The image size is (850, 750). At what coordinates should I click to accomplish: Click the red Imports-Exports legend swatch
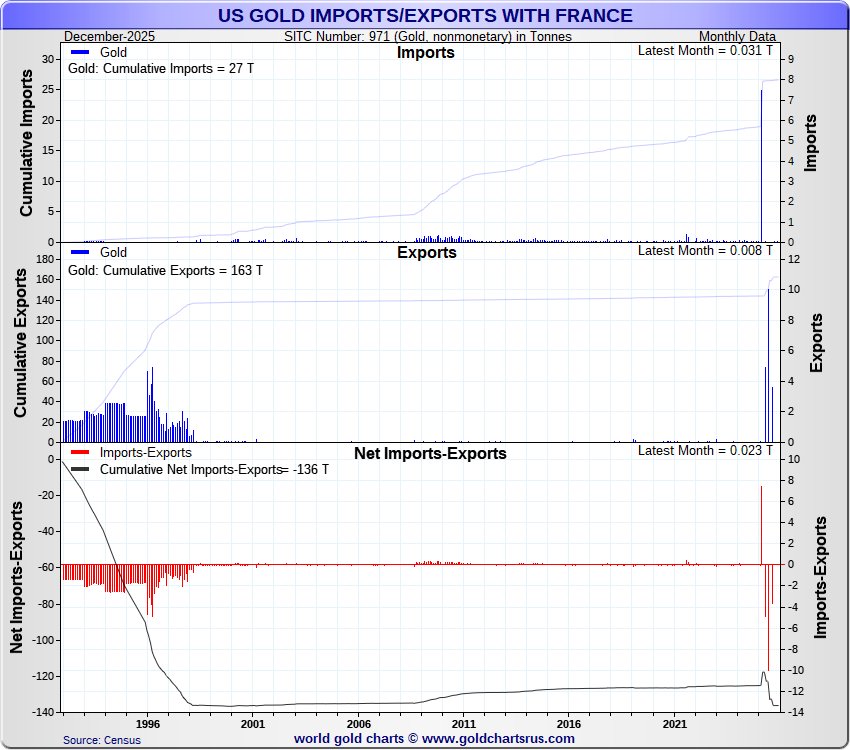[80, 453]
